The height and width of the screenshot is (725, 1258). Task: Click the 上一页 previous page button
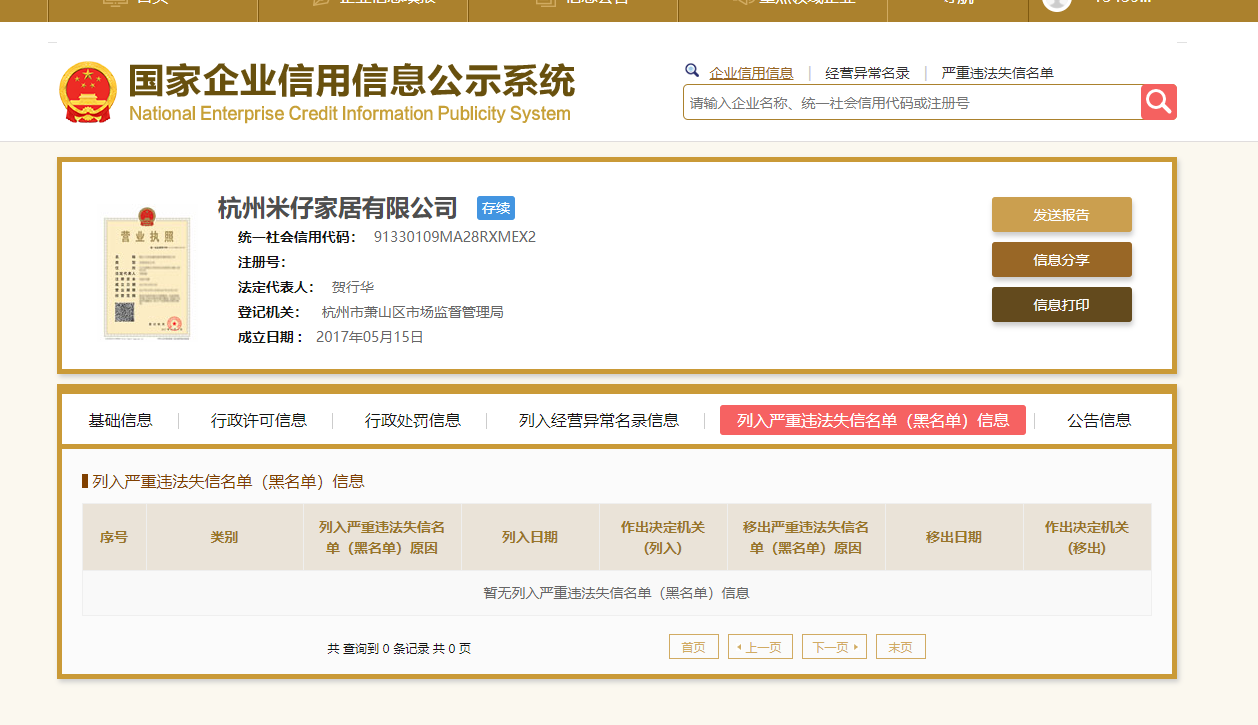coord(761,647)
